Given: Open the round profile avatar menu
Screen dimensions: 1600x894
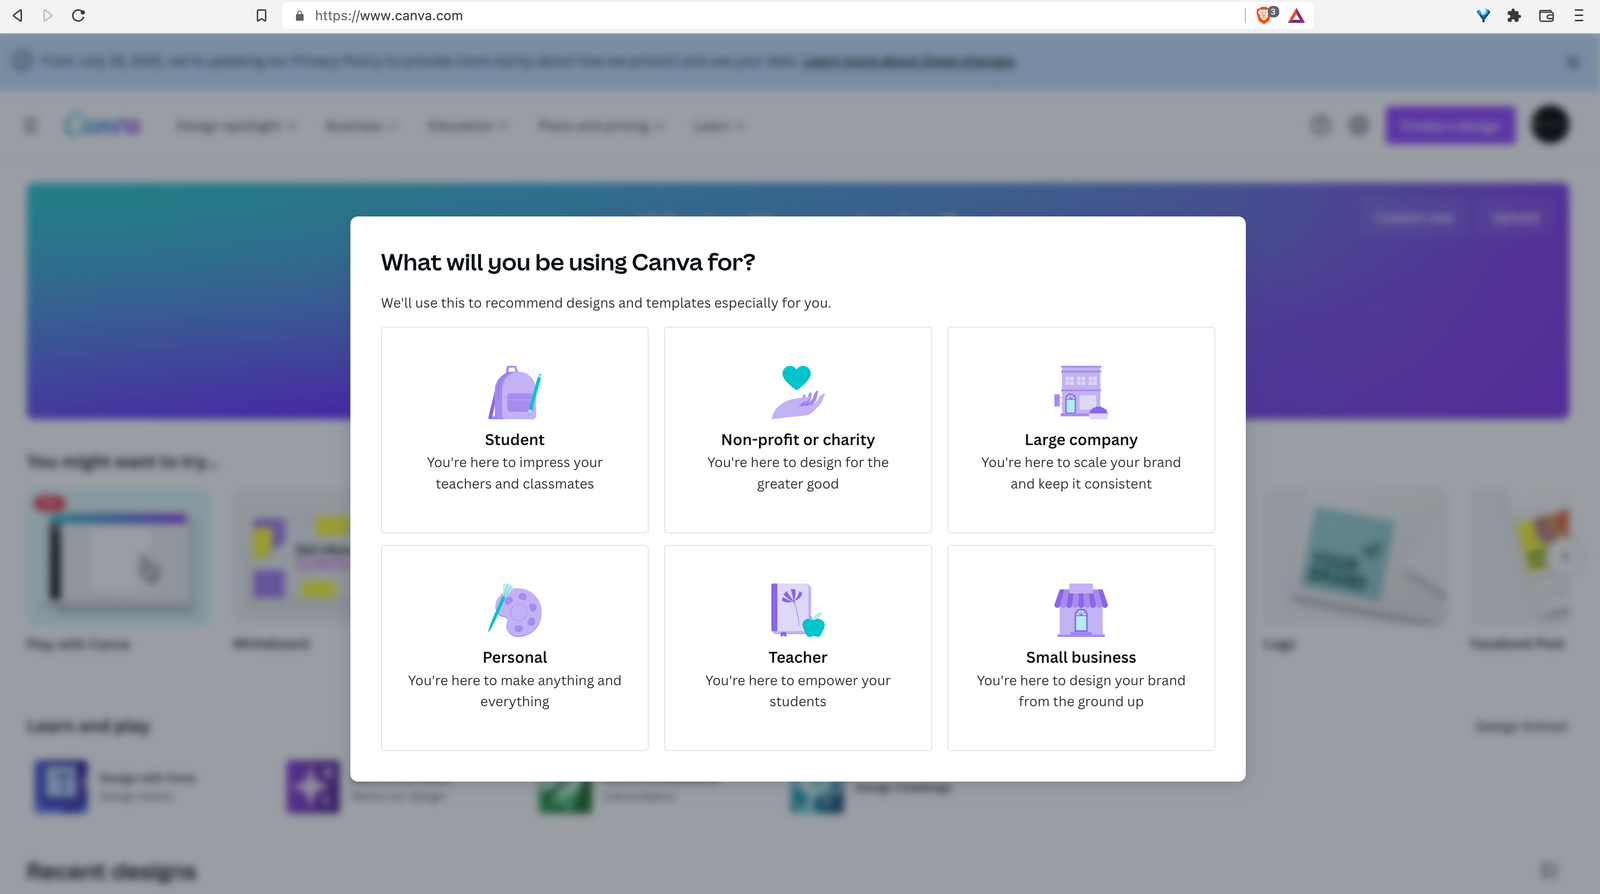Looking at the screenshot, I should [x=1550, y=125].
